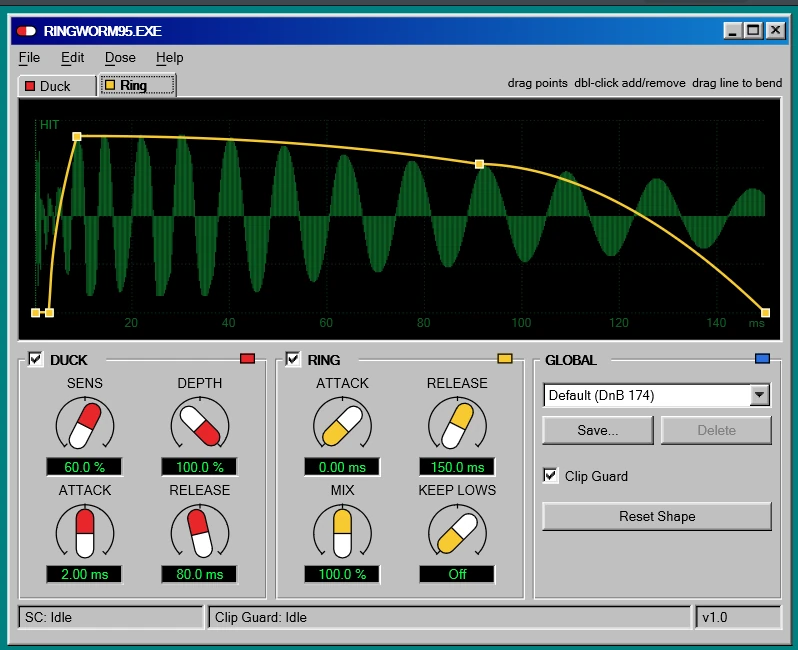Screen dimensions: 798x650
Task: Click the Duck ATTACK value 2.00 ms
Action: point(84,574)
